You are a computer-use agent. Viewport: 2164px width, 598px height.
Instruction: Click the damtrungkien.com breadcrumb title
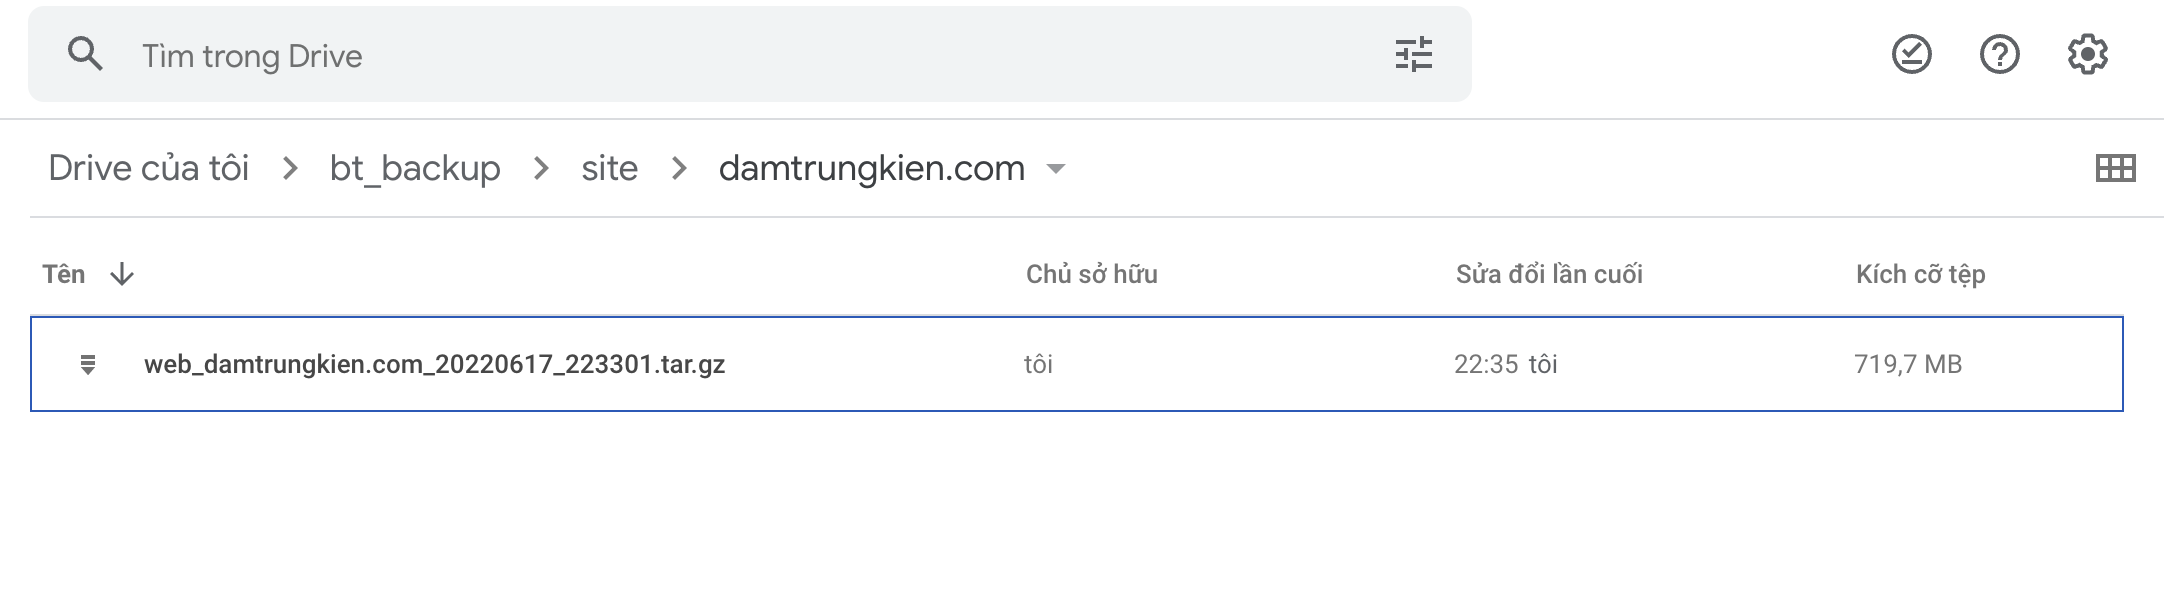tap(872, 168)
